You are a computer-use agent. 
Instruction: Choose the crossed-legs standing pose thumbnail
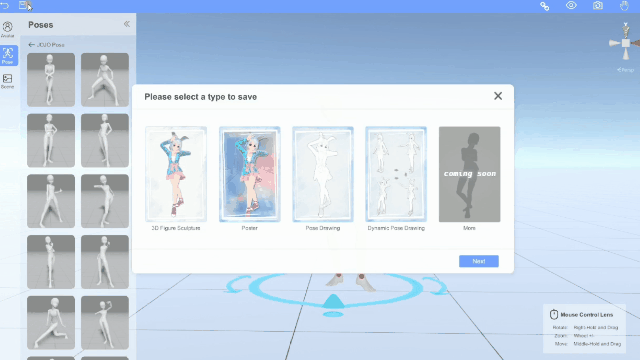click(51, 80)
